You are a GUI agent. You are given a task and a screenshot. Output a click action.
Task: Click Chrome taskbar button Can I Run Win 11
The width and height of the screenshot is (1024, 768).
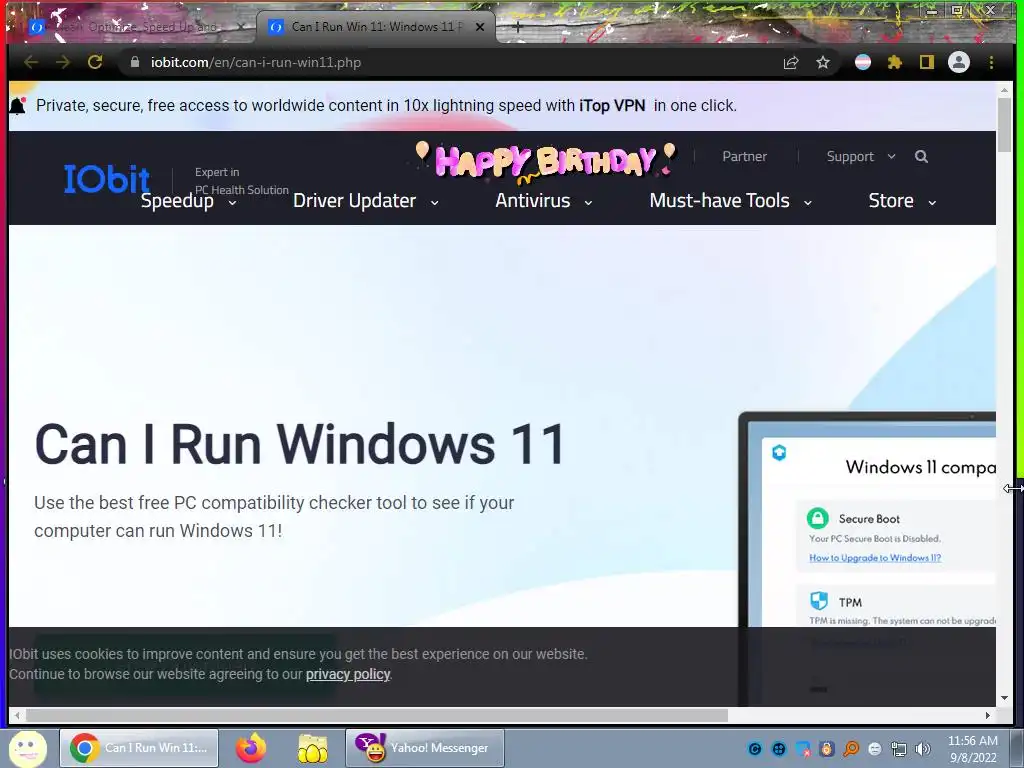pos(139,748)
